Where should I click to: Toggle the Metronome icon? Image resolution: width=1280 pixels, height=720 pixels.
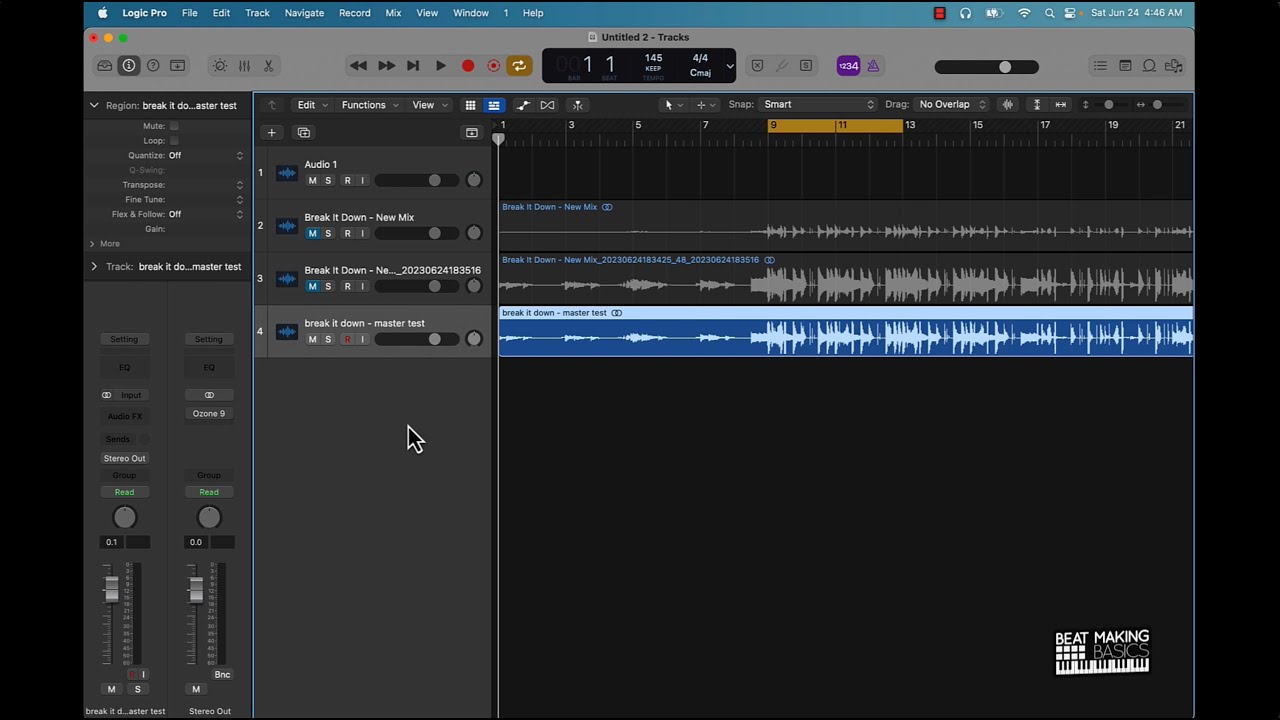coord(873,66)
